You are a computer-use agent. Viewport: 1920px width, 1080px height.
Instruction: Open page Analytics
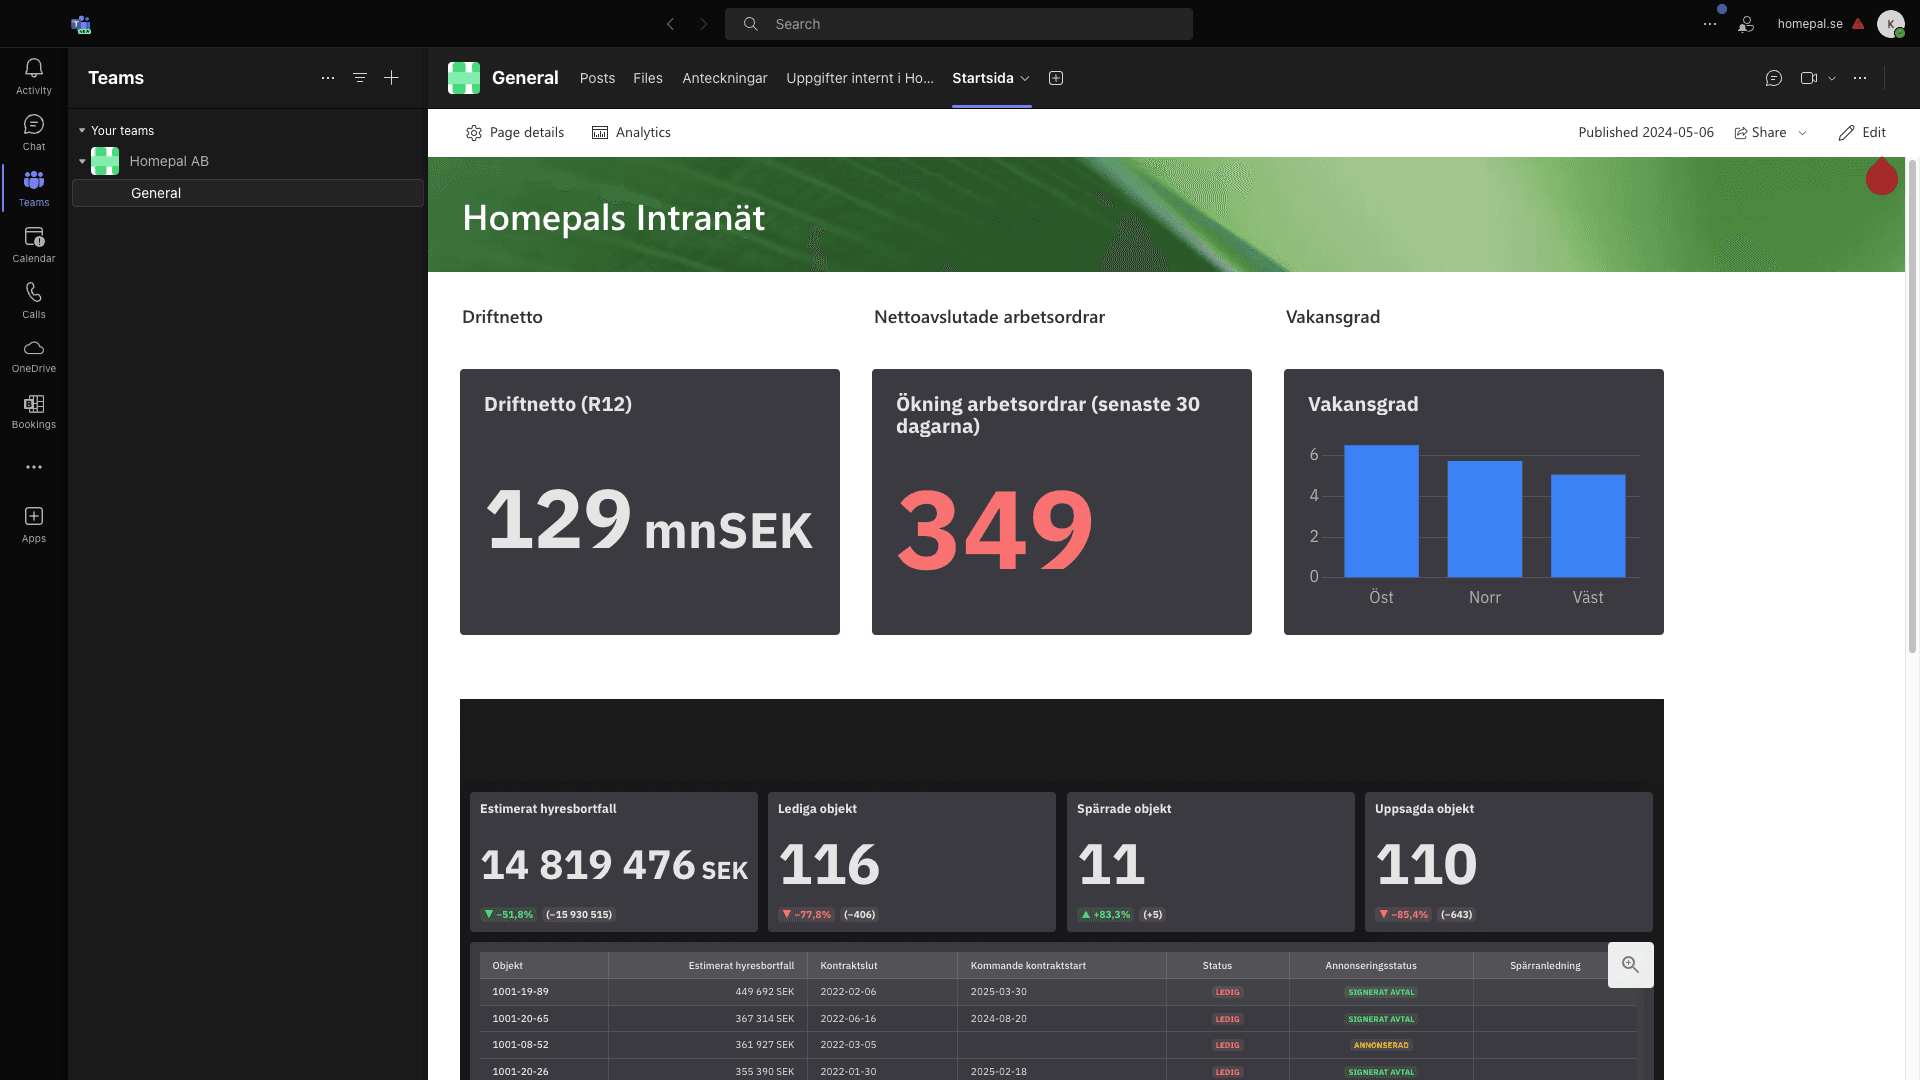631,133
